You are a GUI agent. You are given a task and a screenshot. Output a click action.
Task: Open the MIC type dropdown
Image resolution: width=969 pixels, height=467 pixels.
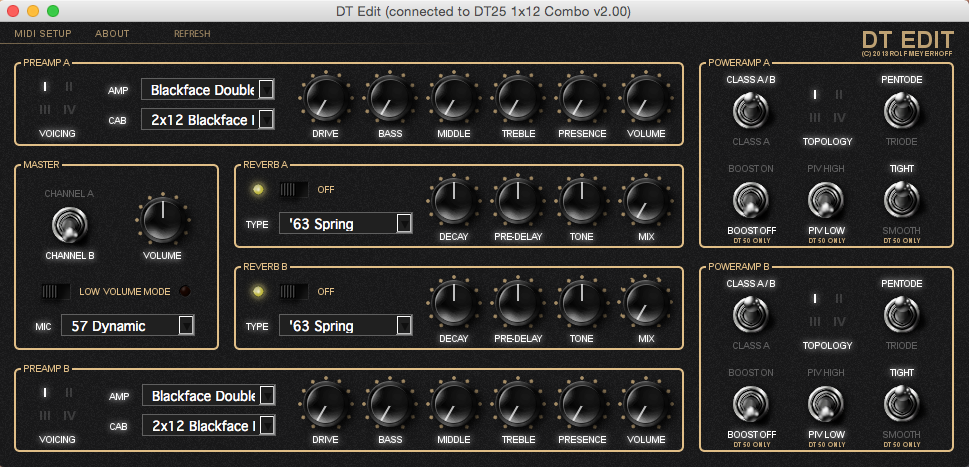click(x=127, y=325)
